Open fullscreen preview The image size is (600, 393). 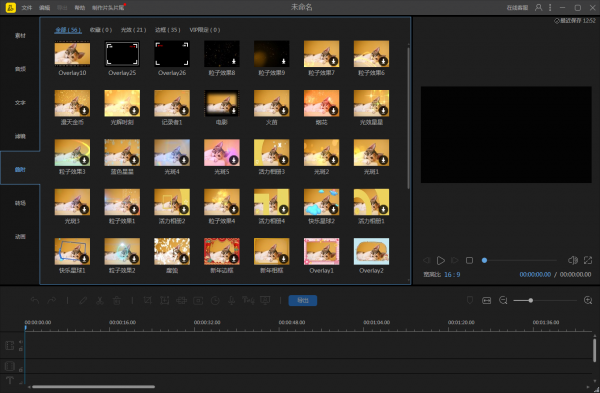(588, 260)
